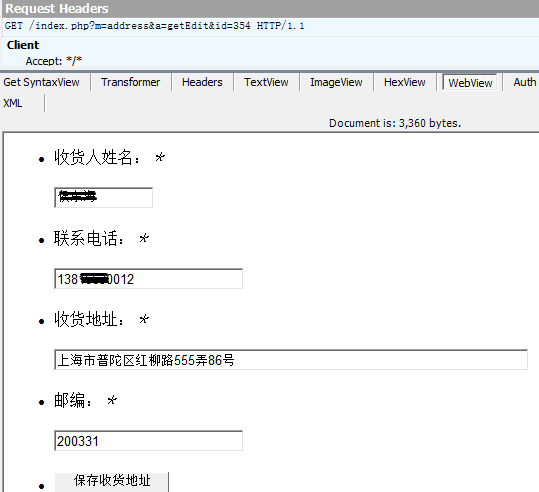Switch to TextView tab

click(266, 83)
